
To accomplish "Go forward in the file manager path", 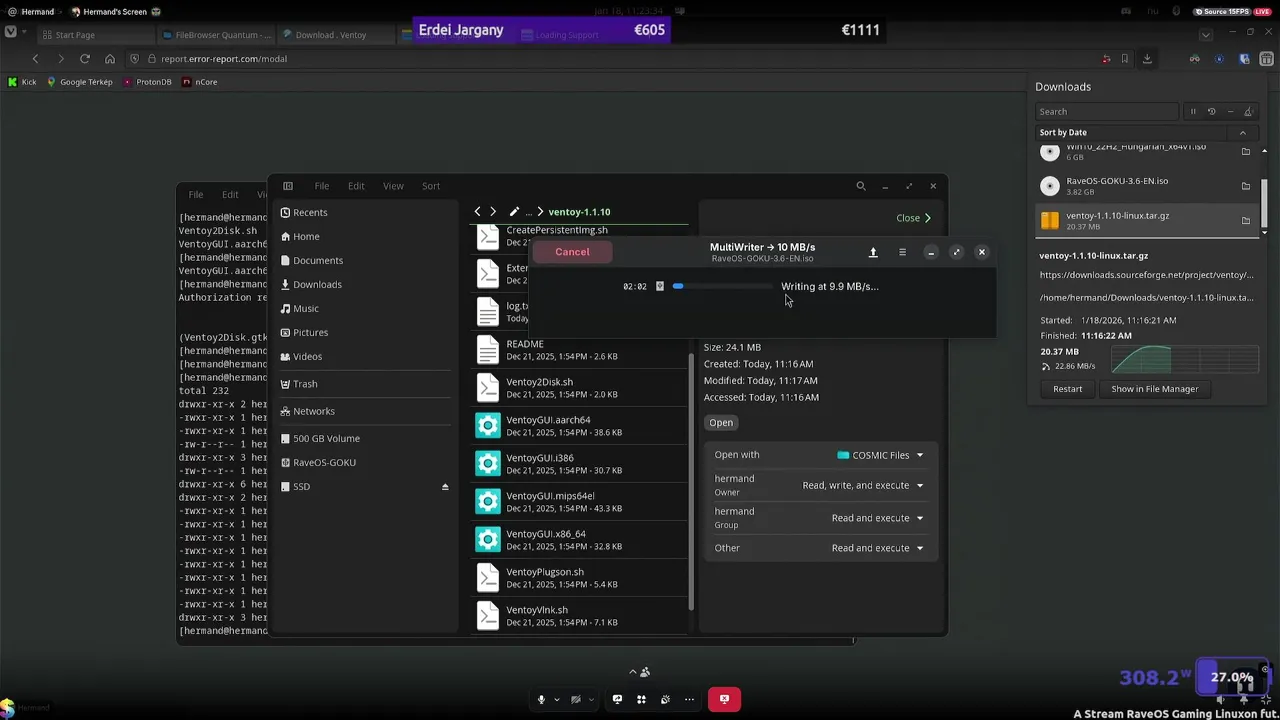I will click(x=492, y=212).
